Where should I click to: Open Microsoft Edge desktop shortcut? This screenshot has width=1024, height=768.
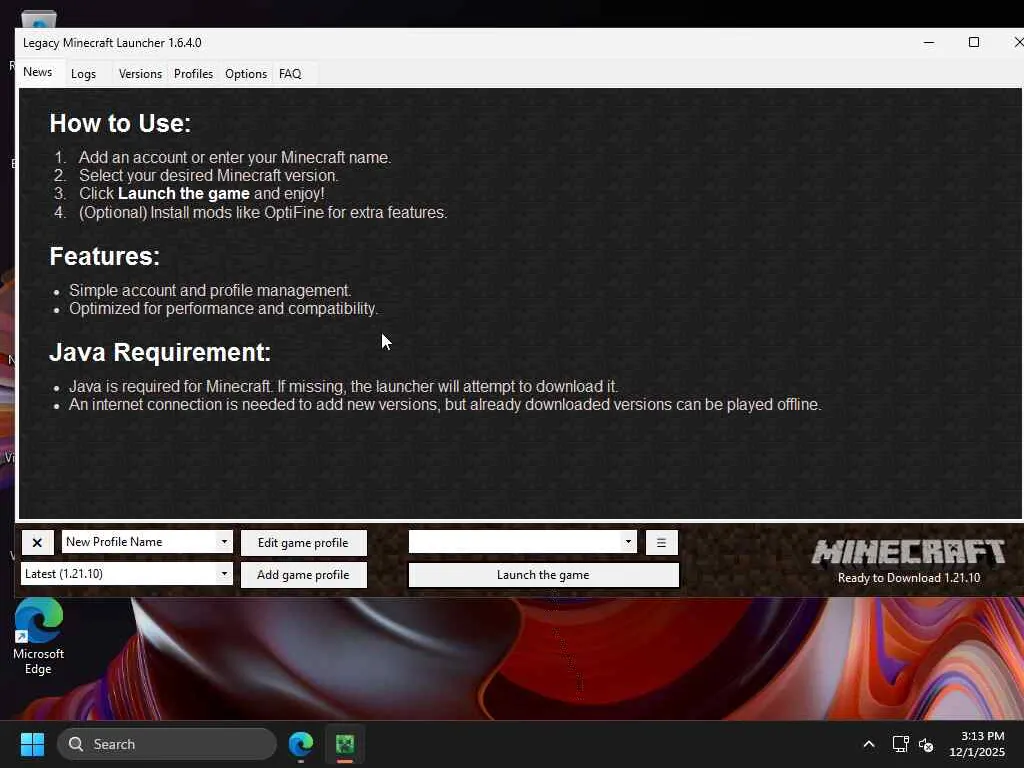39,637
